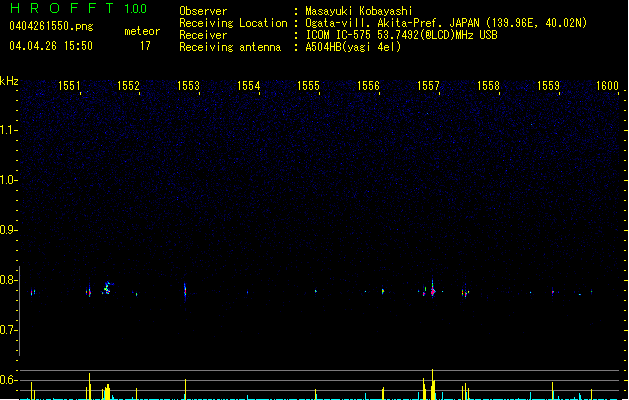Click the 0.7 kHz axis label
Viewport: 629px width, 400px height.
click(x=8, y=330)
